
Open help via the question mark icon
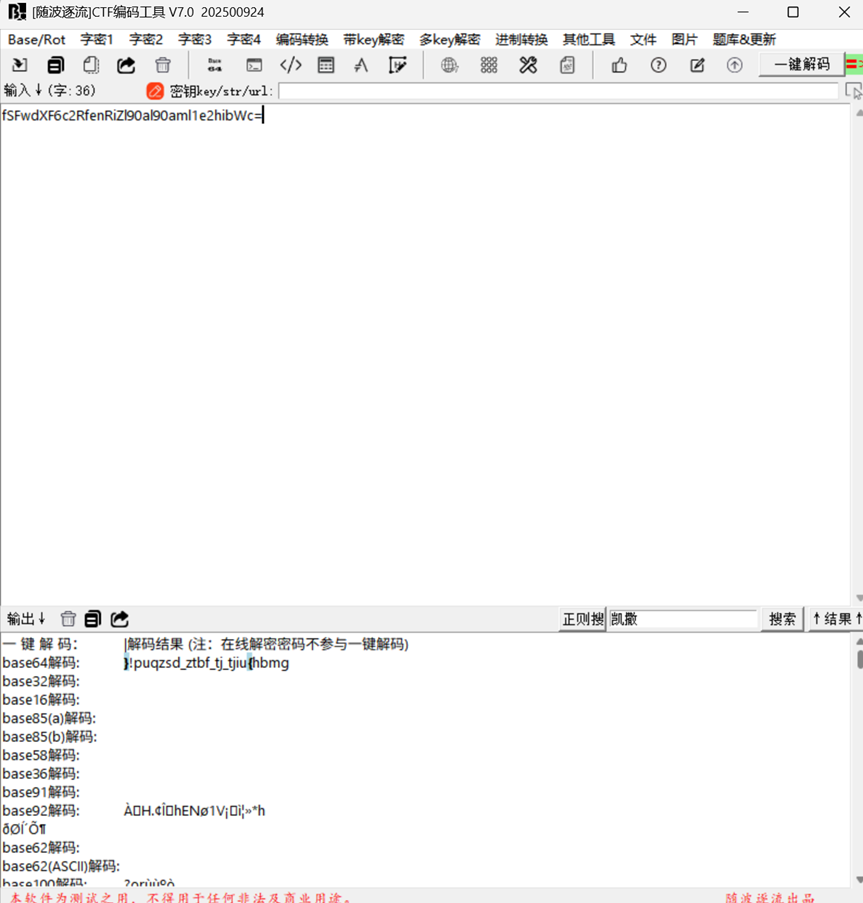pos(658,65)
